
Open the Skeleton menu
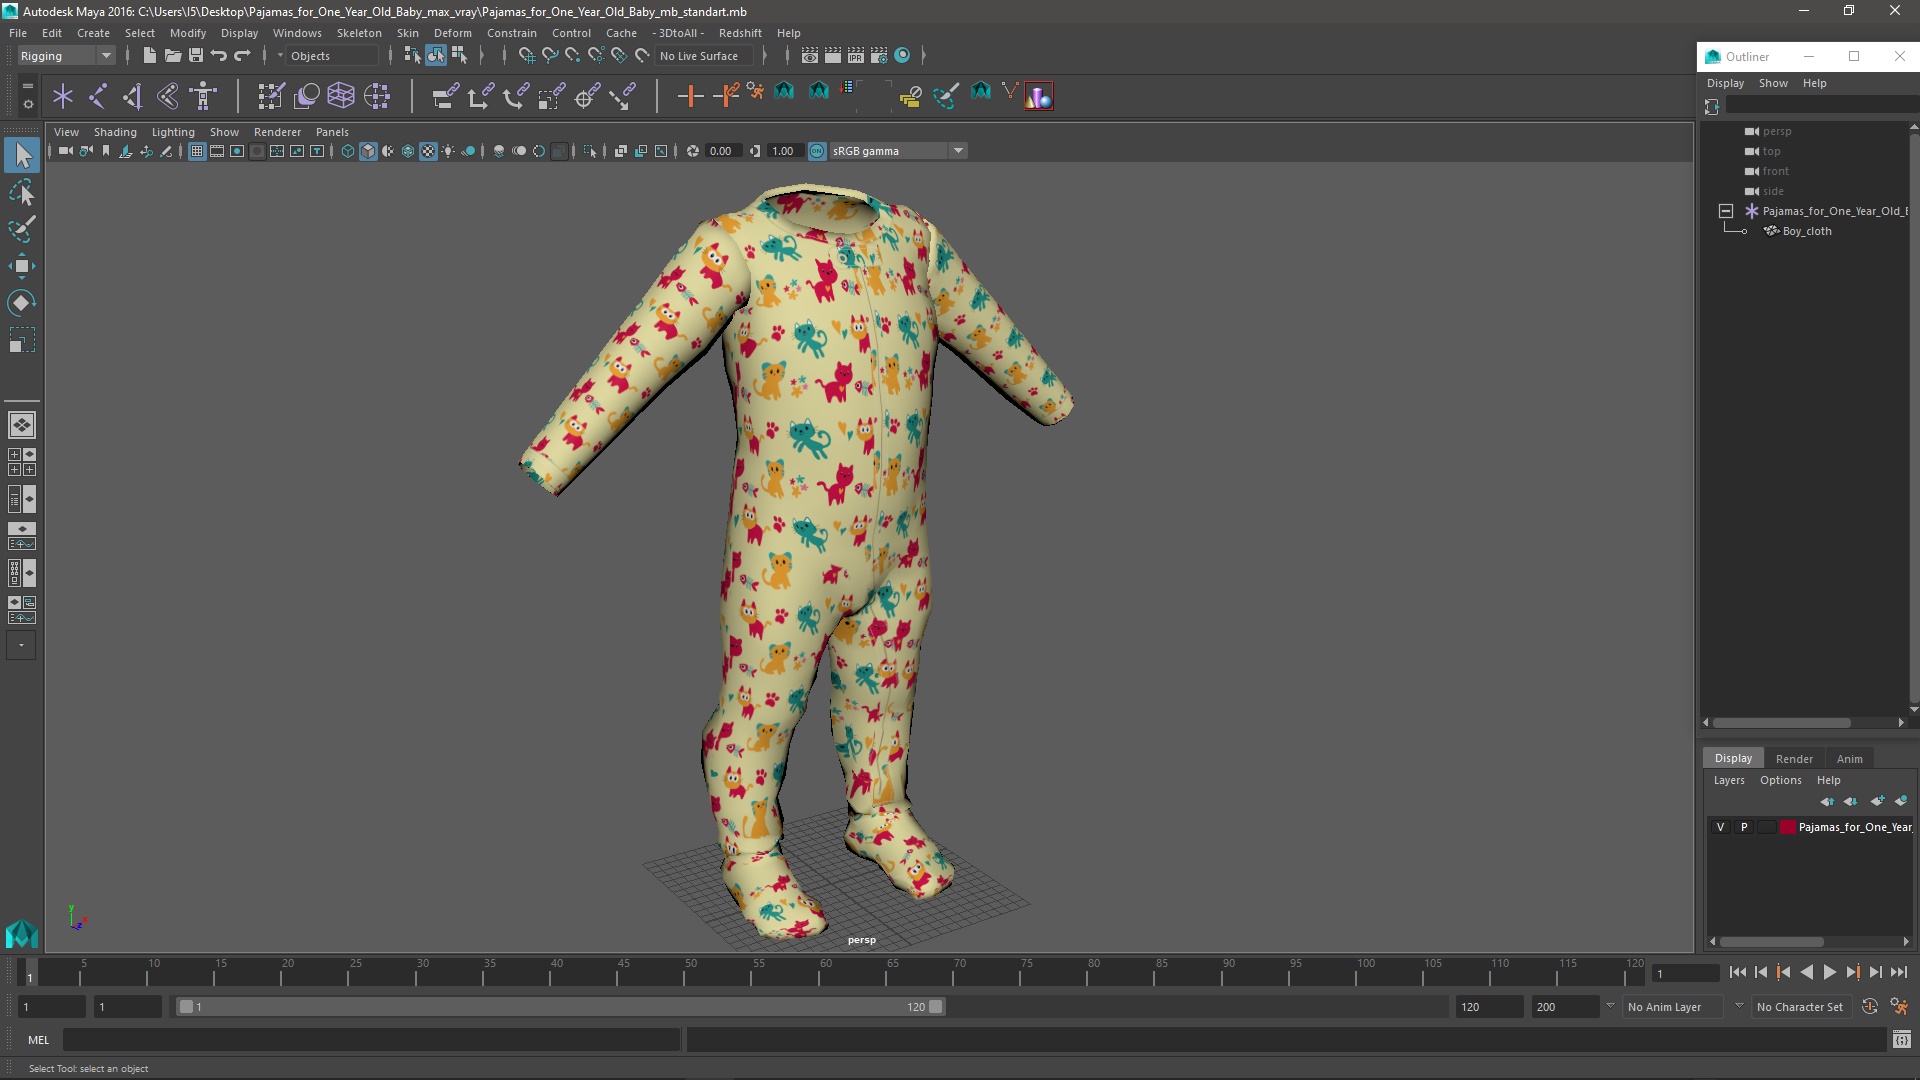click(x=359, y=33)
